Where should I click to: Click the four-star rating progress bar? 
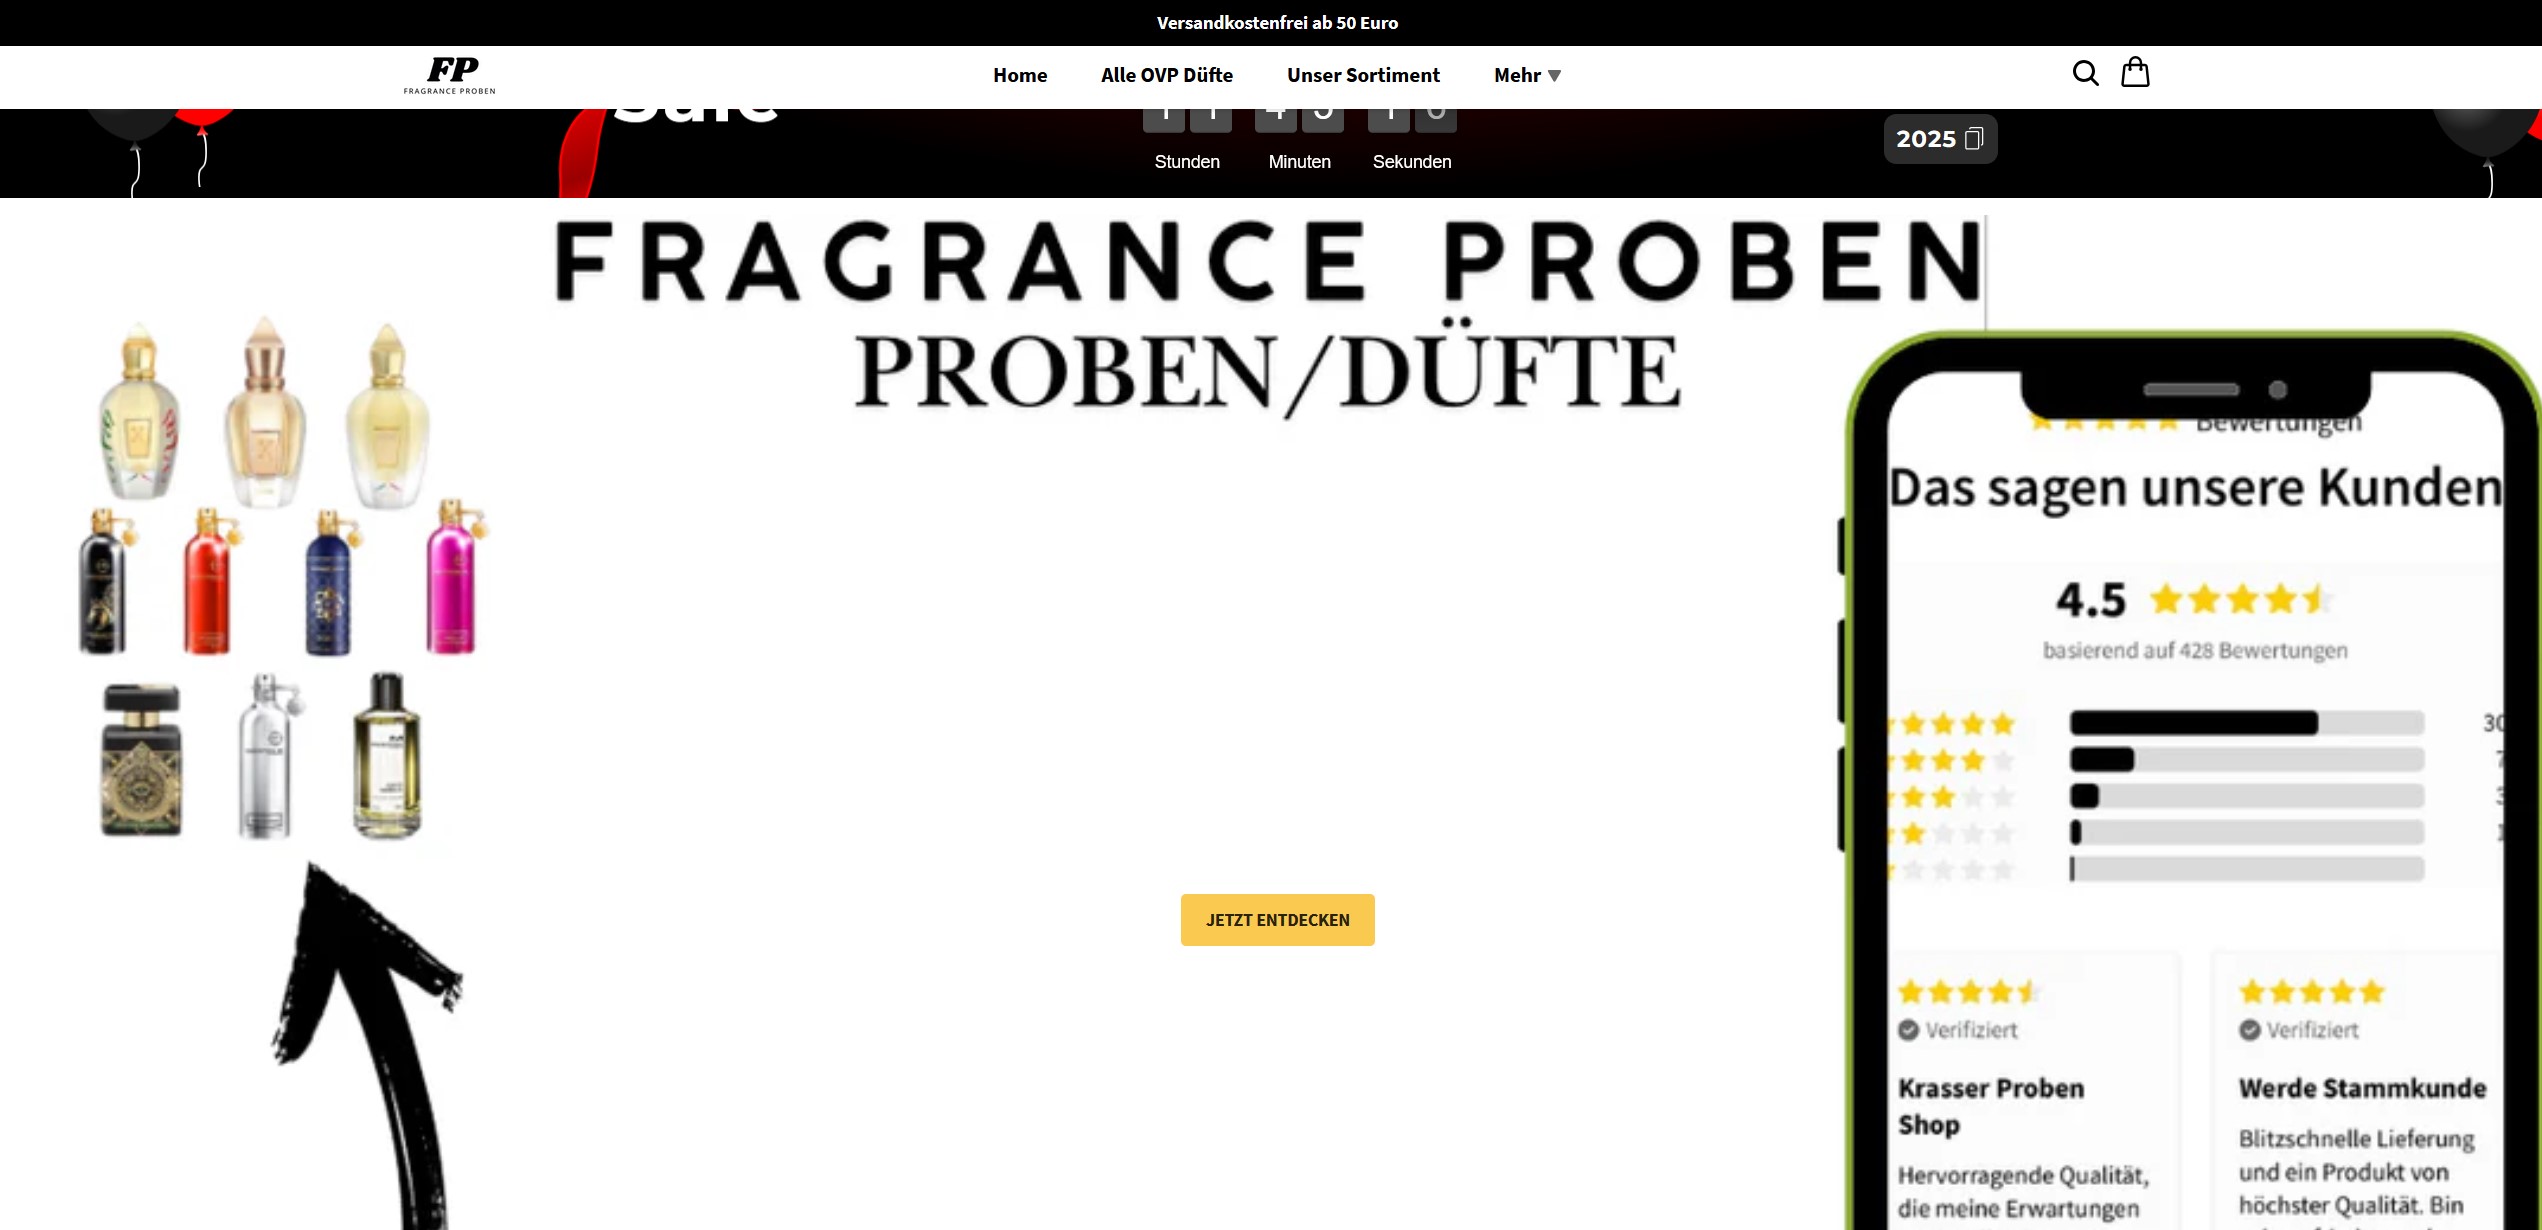click(x=2246, y=760)
